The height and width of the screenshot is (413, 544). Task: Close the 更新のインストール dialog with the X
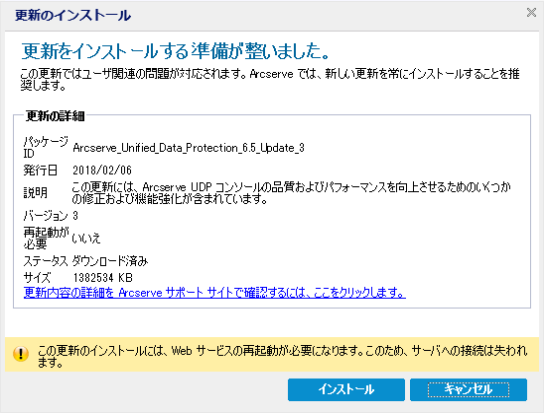[x=531, y=13]
